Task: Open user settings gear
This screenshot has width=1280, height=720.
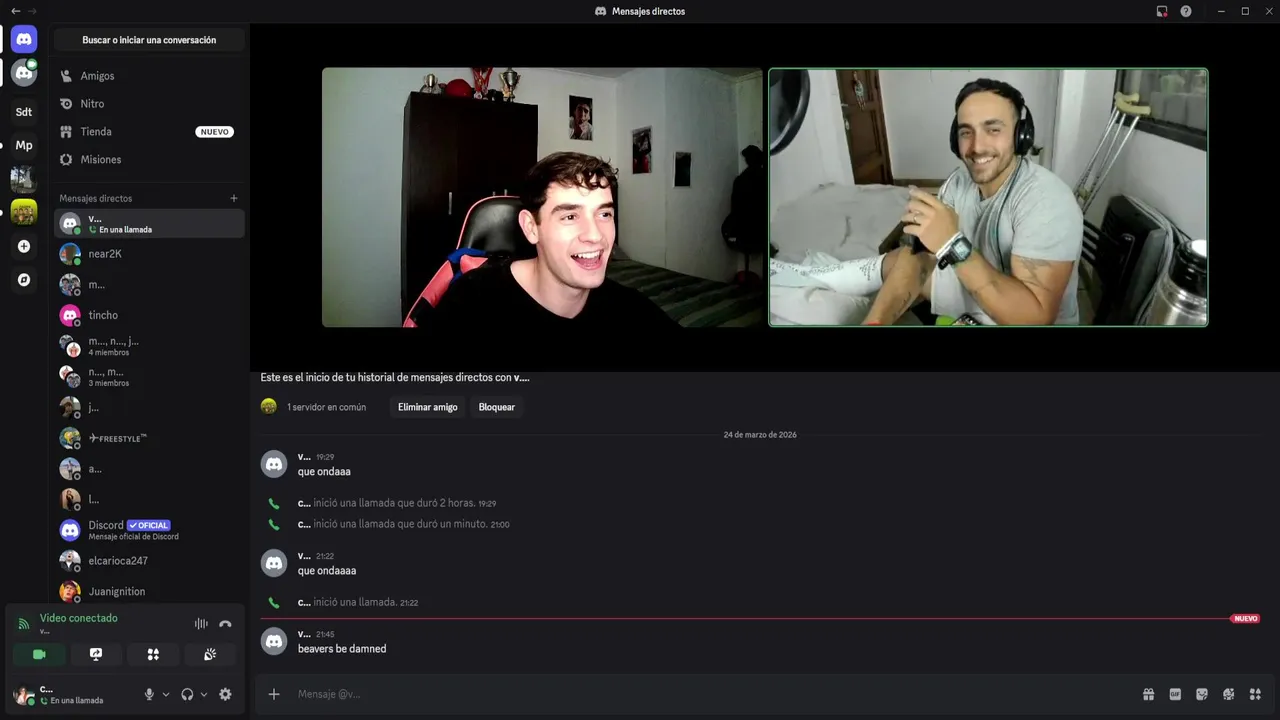Action: [225, 694]
